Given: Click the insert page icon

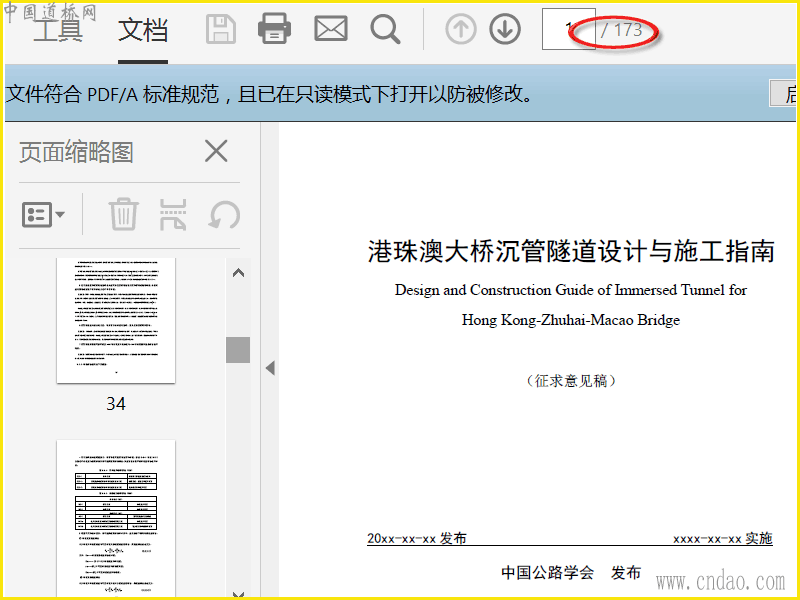Looking at the screenshot, I should pos(173,215).
